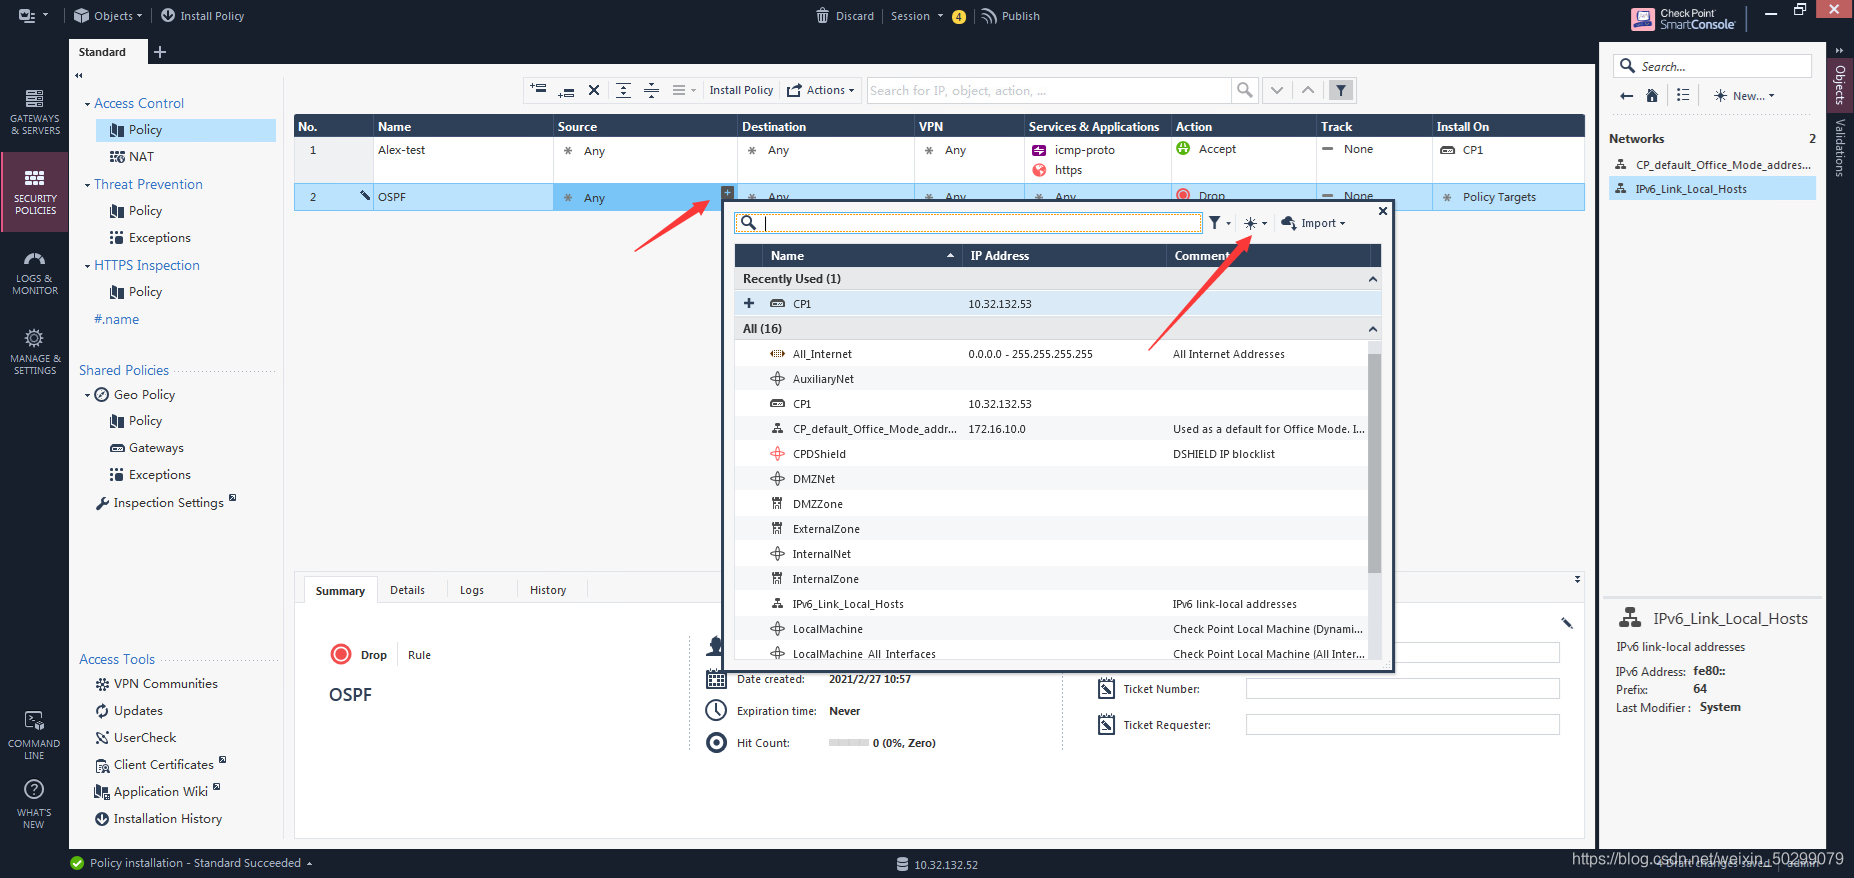
Task: Open Inspection Settings
Action: click(166, 503)
